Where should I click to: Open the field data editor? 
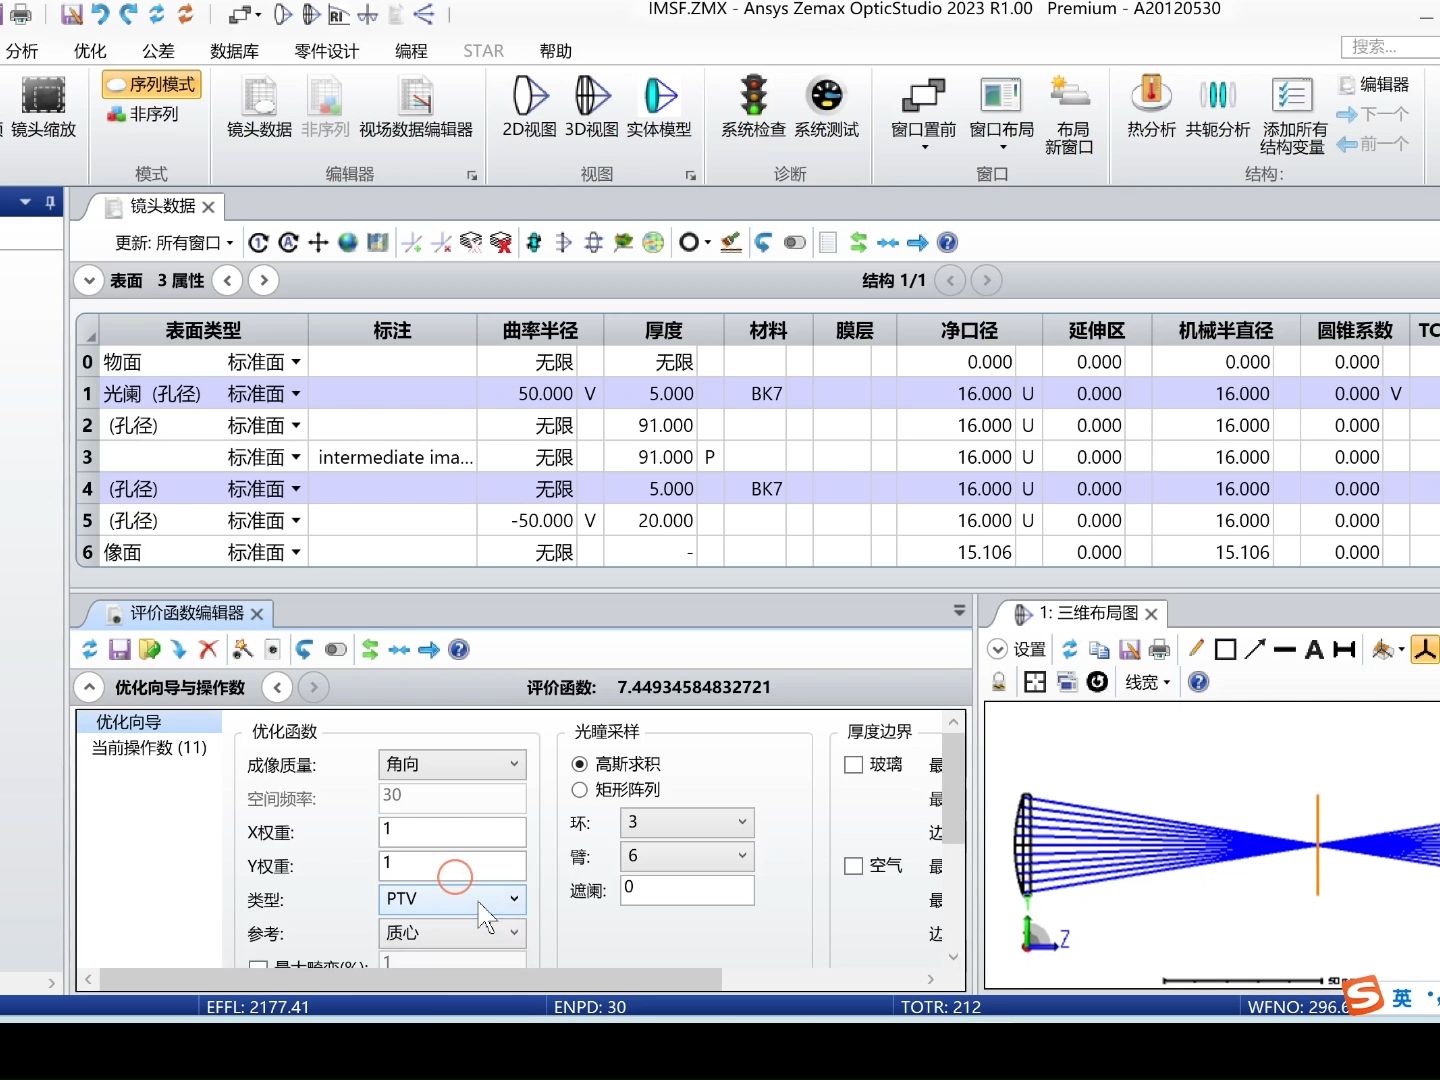point(416,107)
